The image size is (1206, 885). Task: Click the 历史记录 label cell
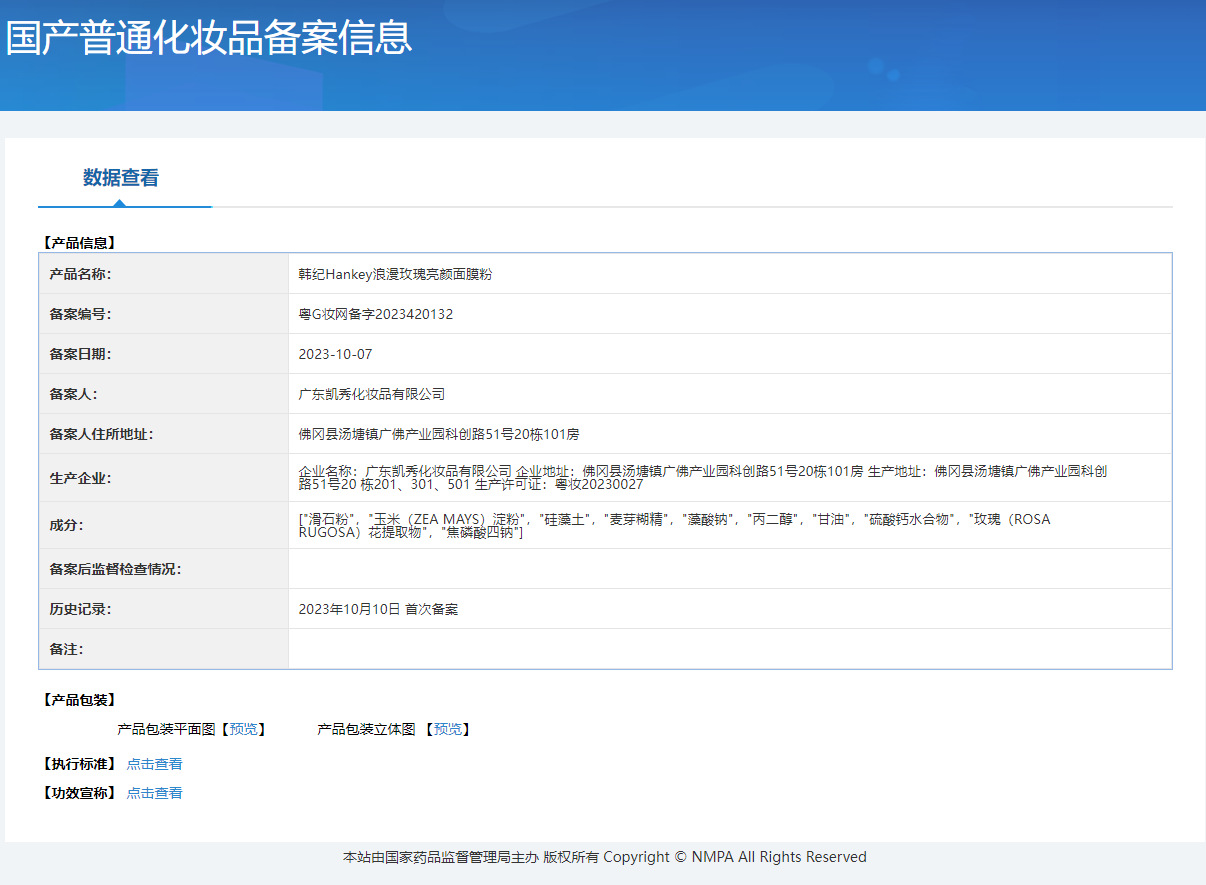(164, 609)
